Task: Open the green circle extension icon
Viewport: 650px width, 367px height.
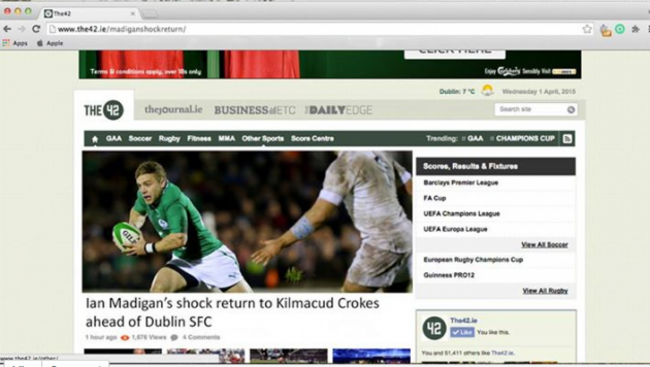Action: pos(620,29)
